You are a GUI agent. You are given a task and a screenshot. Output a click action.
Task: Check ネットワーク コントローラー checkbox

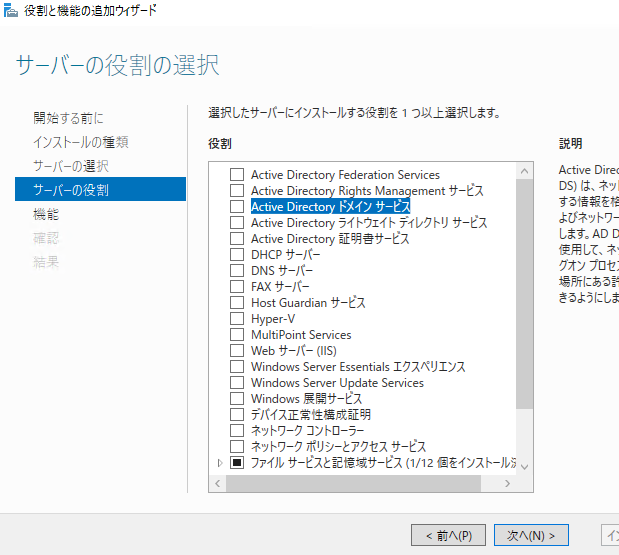coord(237,431)
